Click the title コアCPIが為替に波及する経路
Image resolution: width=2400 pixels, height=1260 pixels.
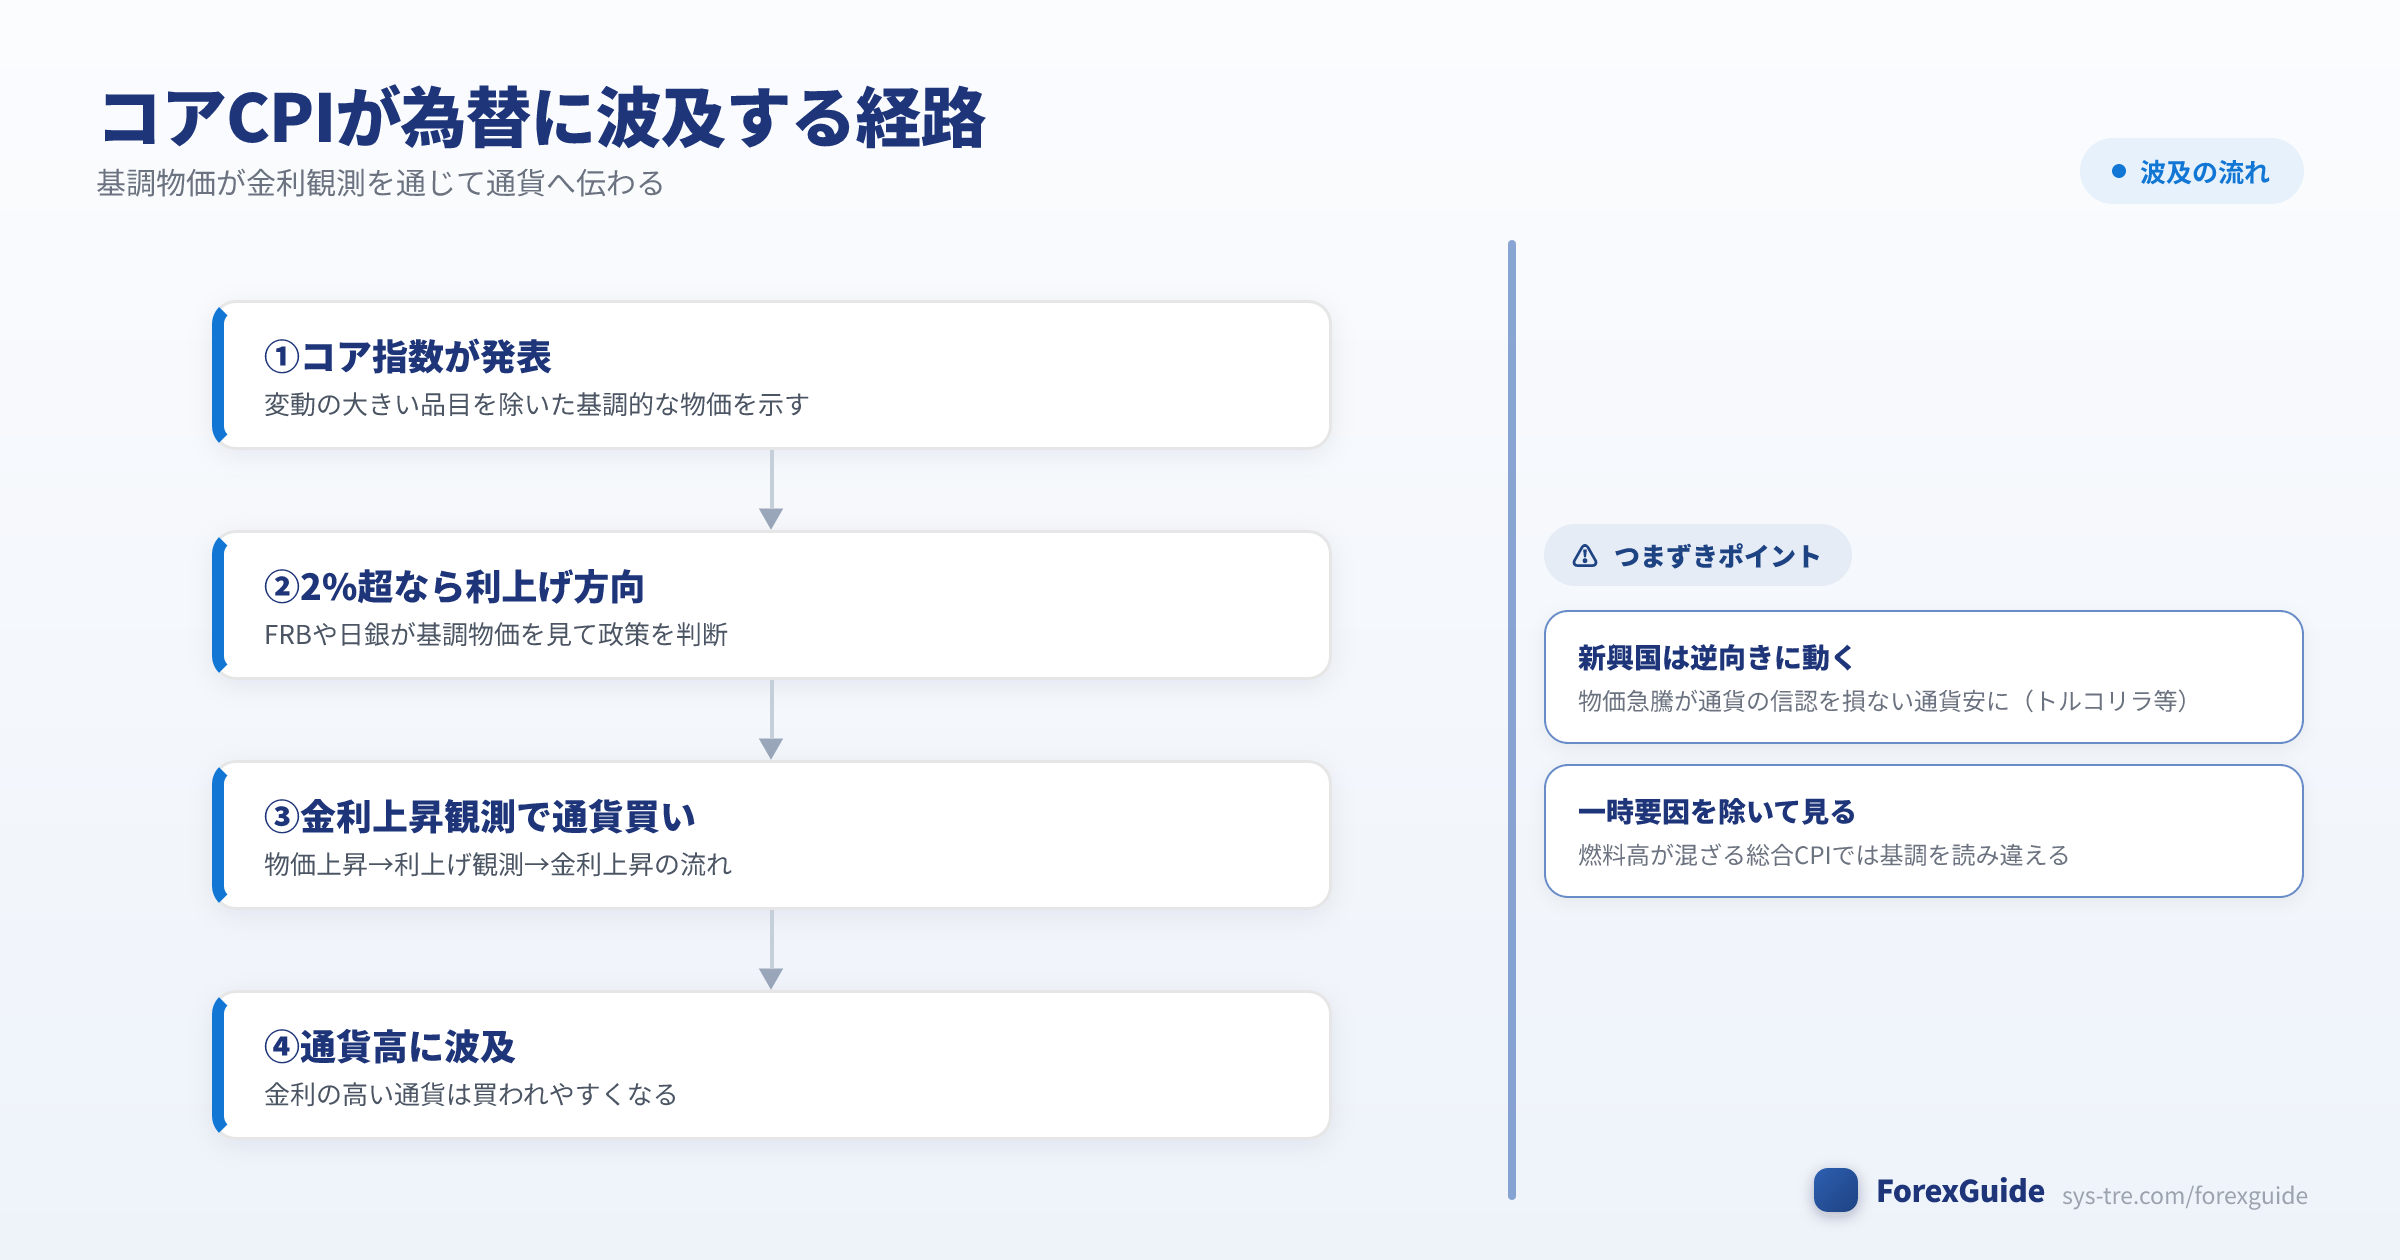click(543, 118)
